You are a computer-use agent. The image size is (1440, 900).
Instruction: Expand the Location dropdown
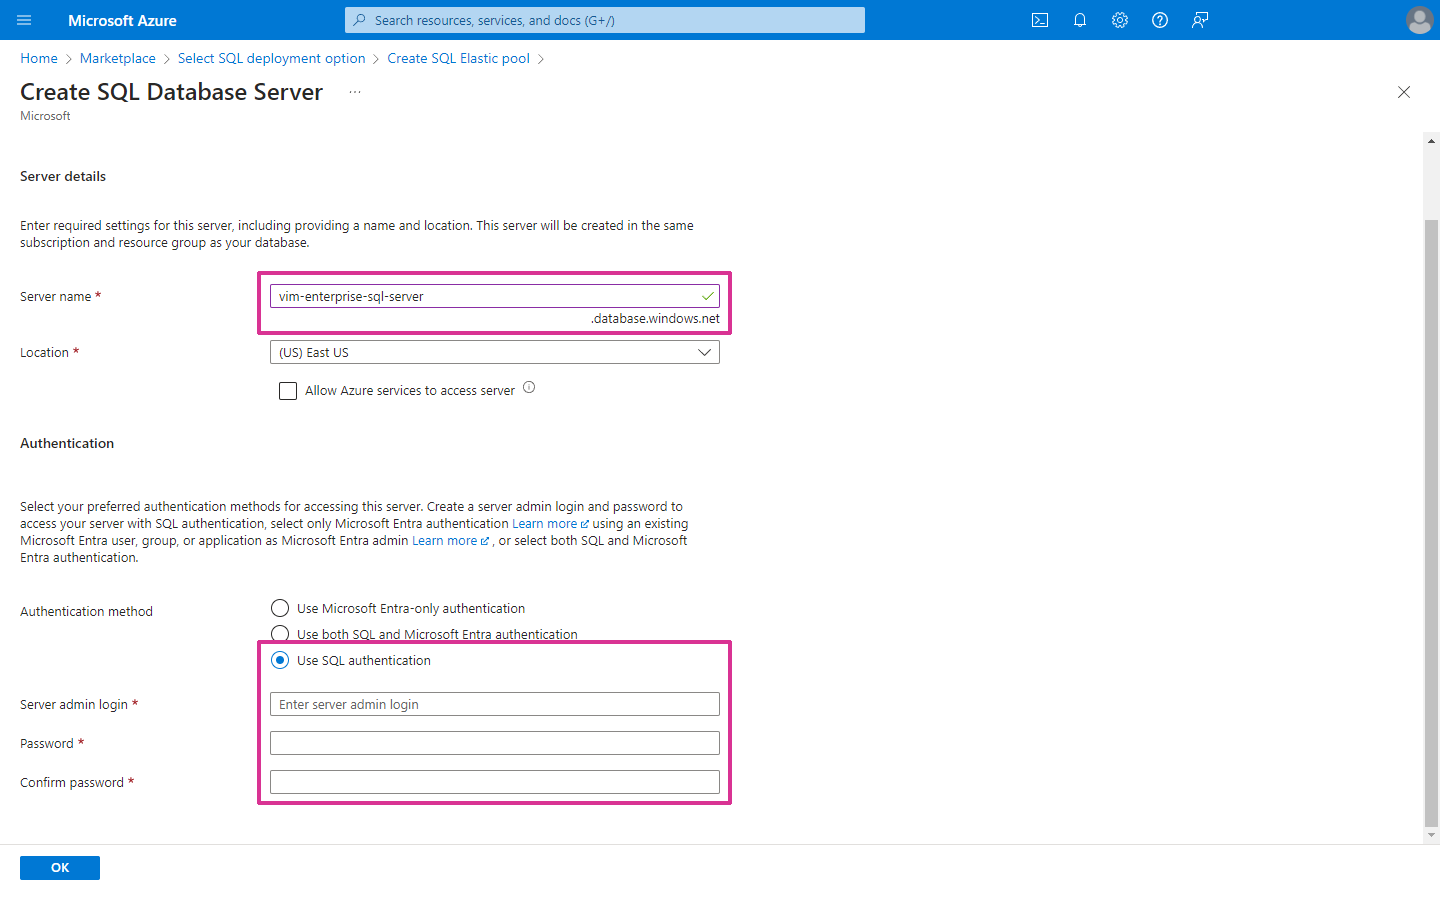pos(495,352)
